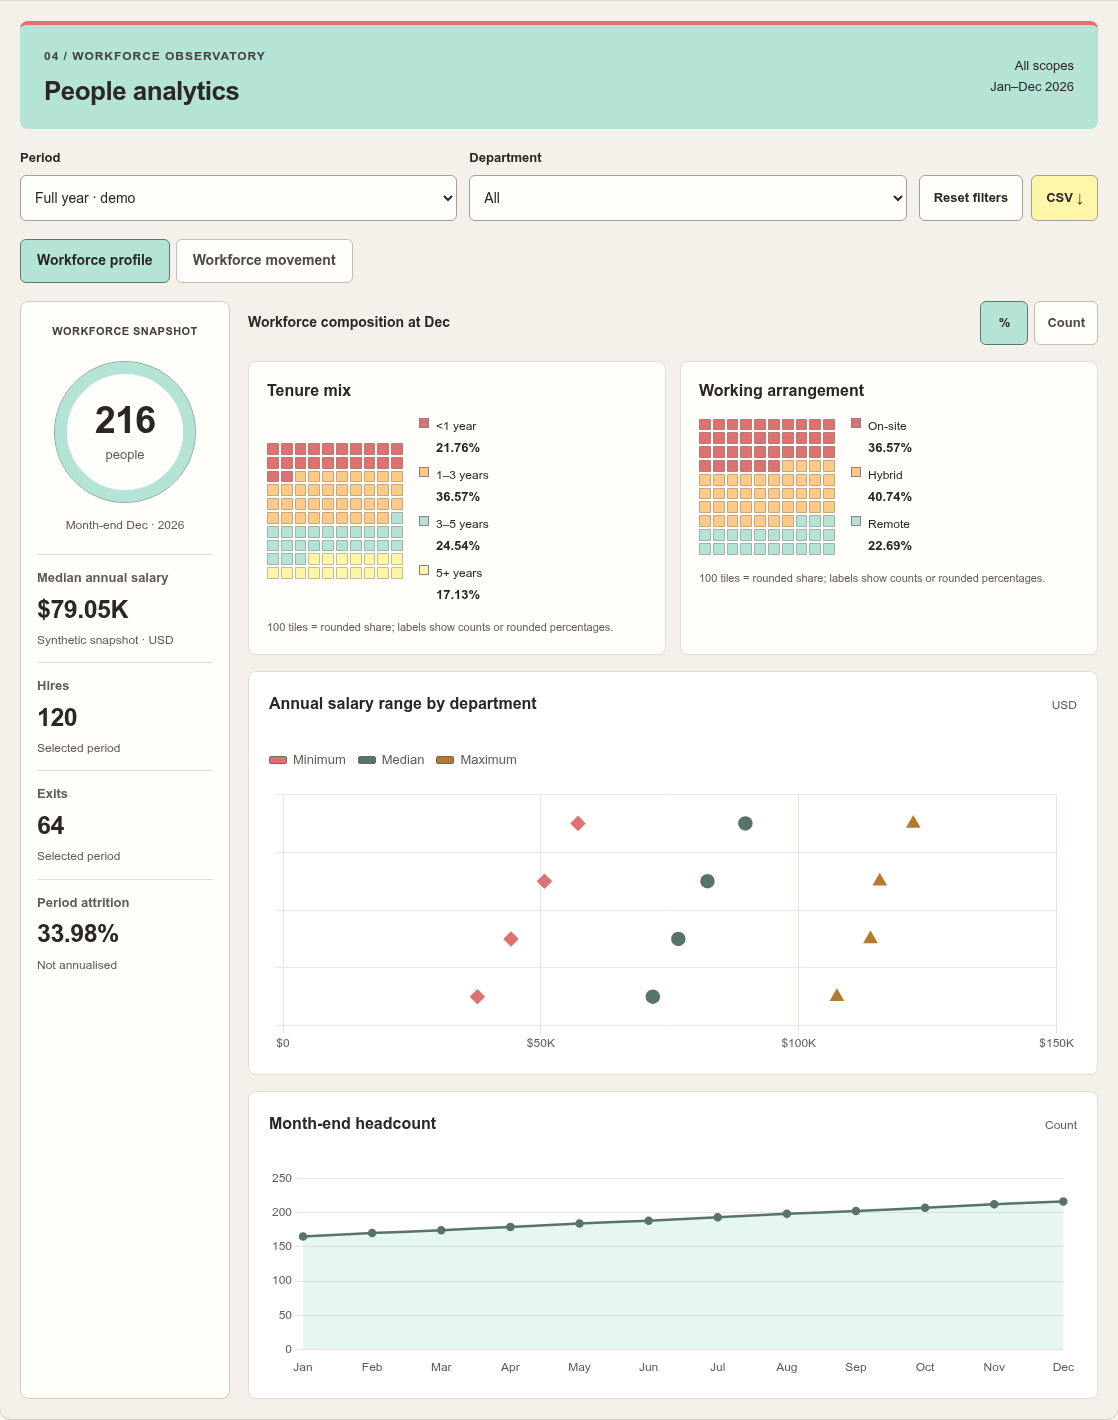Click the Hires value 120

click(57, 718)
